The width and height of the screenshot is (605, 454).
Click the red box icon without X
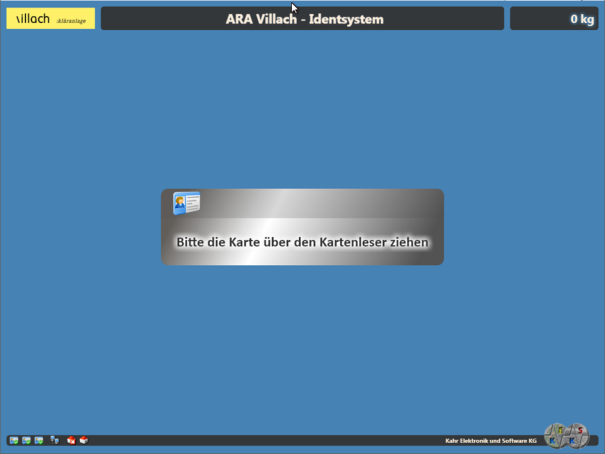[x=84, y=440]
